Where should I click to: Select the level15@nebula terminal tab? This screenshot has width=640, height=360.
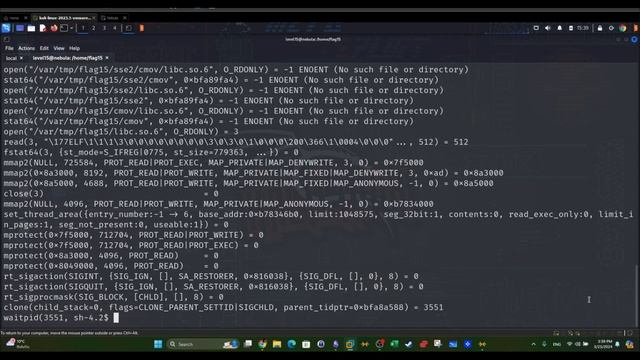[x=67, y=58]
